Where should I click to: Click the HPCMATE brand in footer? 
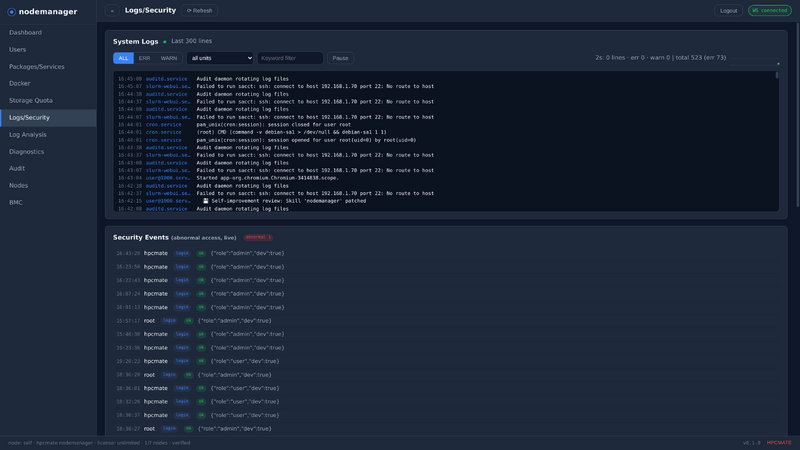coord(779,443)
